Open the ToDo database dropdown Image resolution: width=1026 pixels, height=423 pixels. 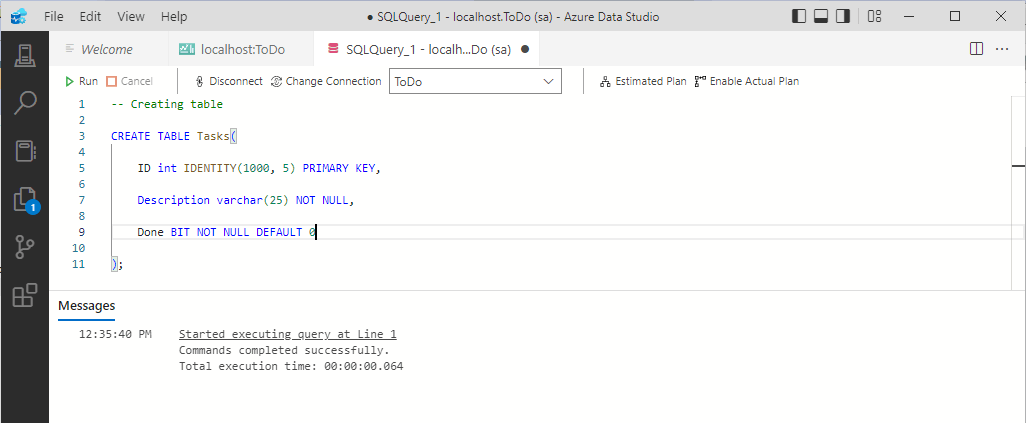click(475, 82)
